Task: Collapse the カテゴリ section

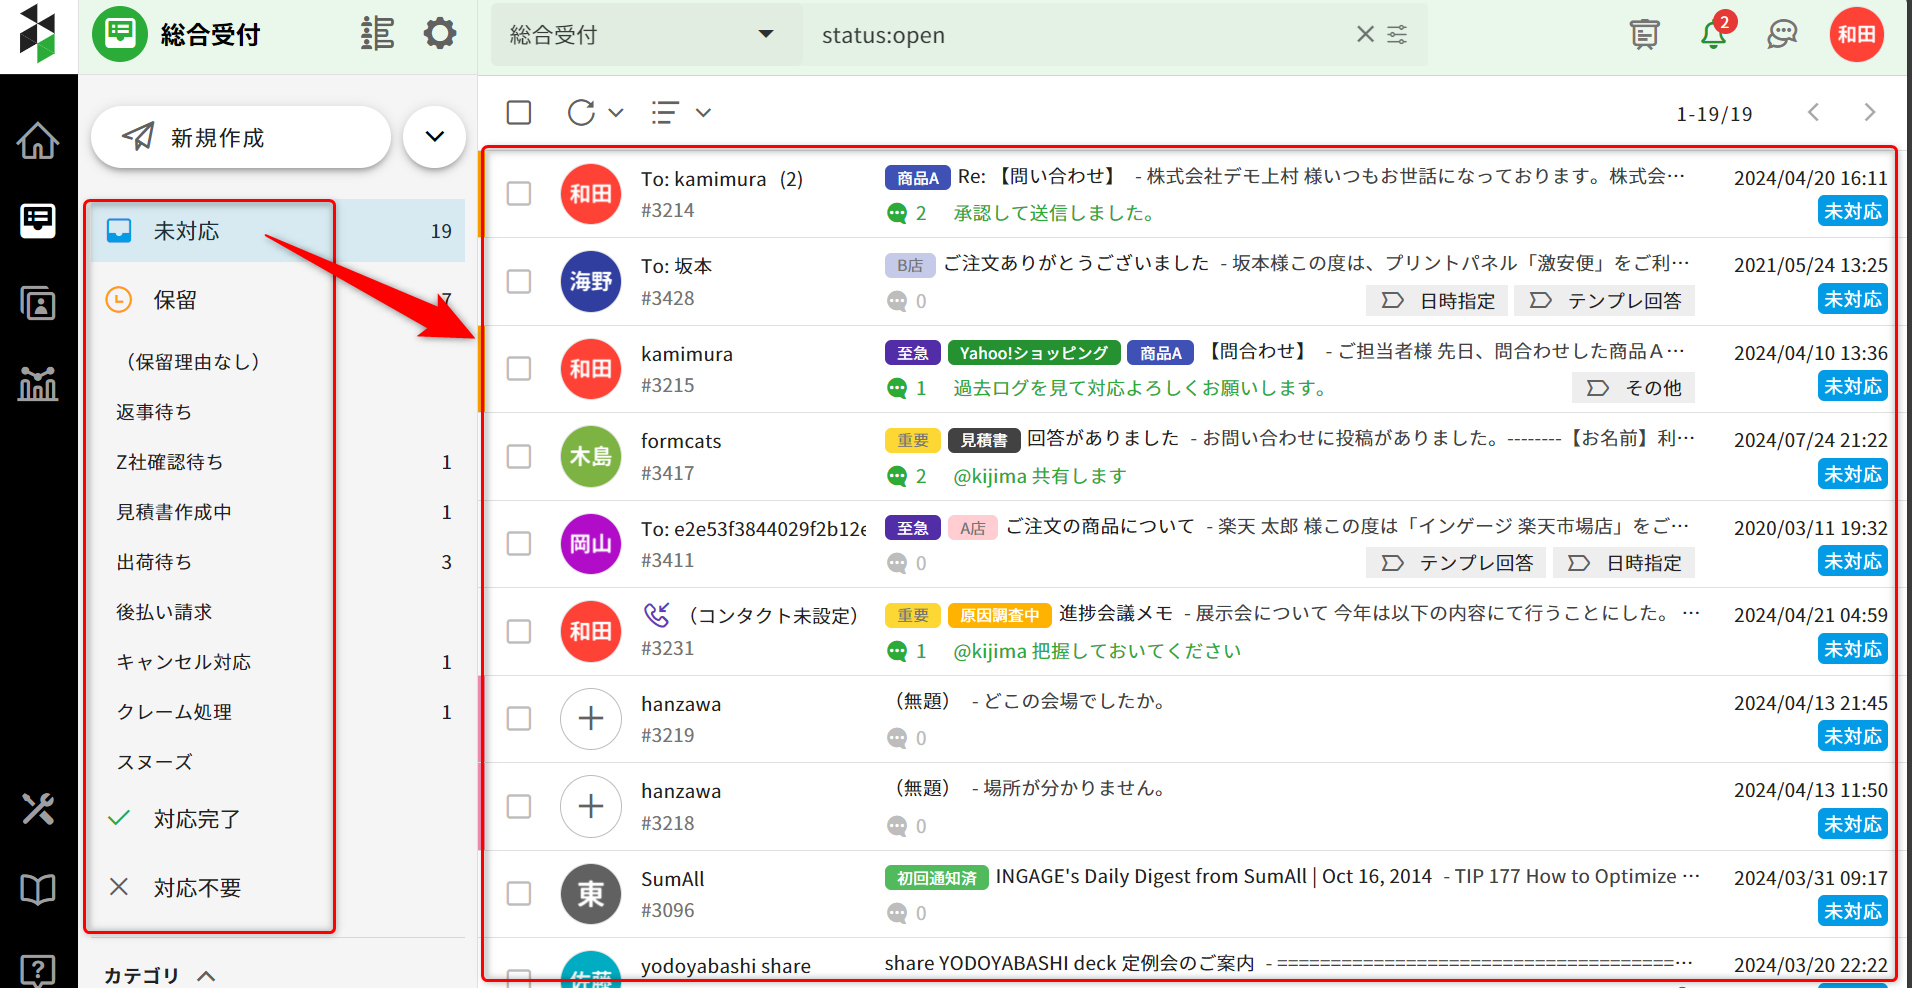Action: coord(206,975)
